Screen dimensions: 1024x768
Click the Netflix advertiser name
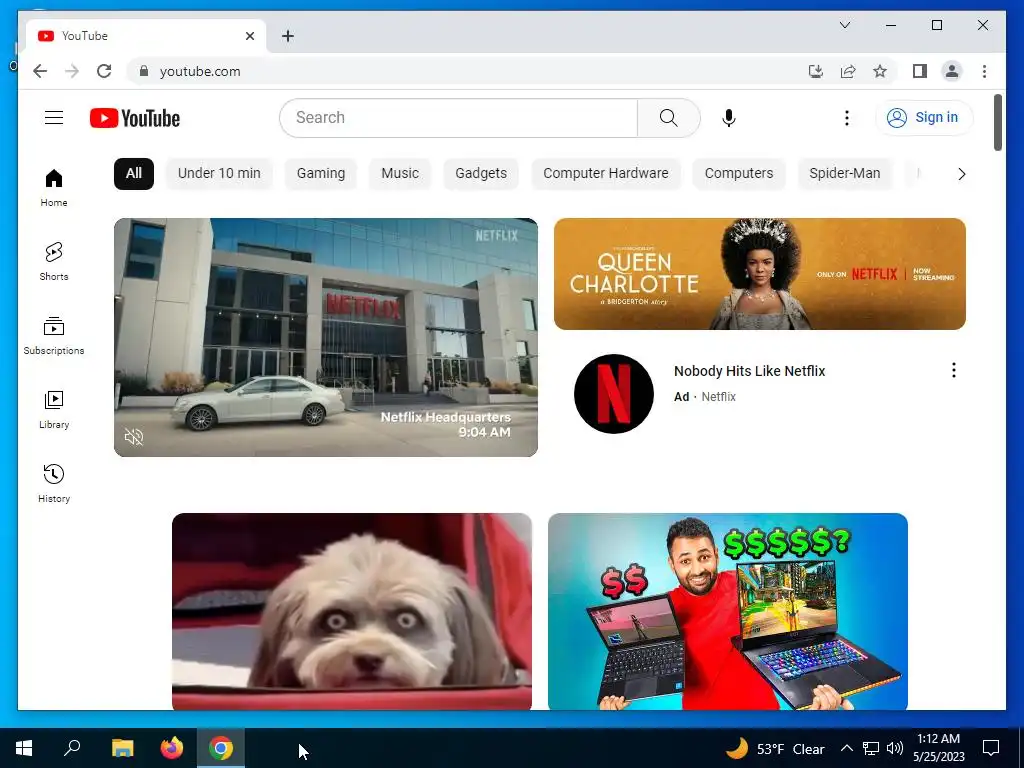[718, 396]
